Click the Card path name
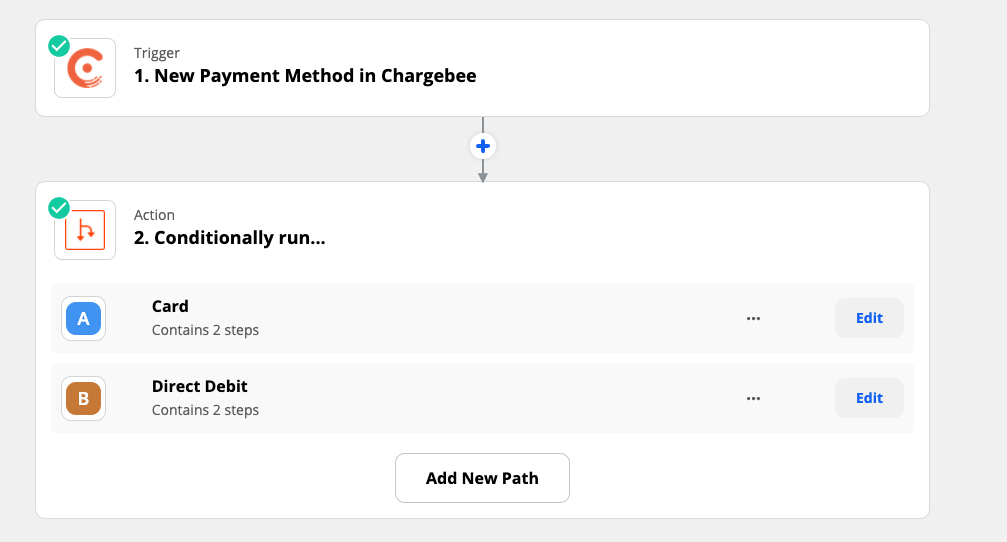 pos(170,306)
